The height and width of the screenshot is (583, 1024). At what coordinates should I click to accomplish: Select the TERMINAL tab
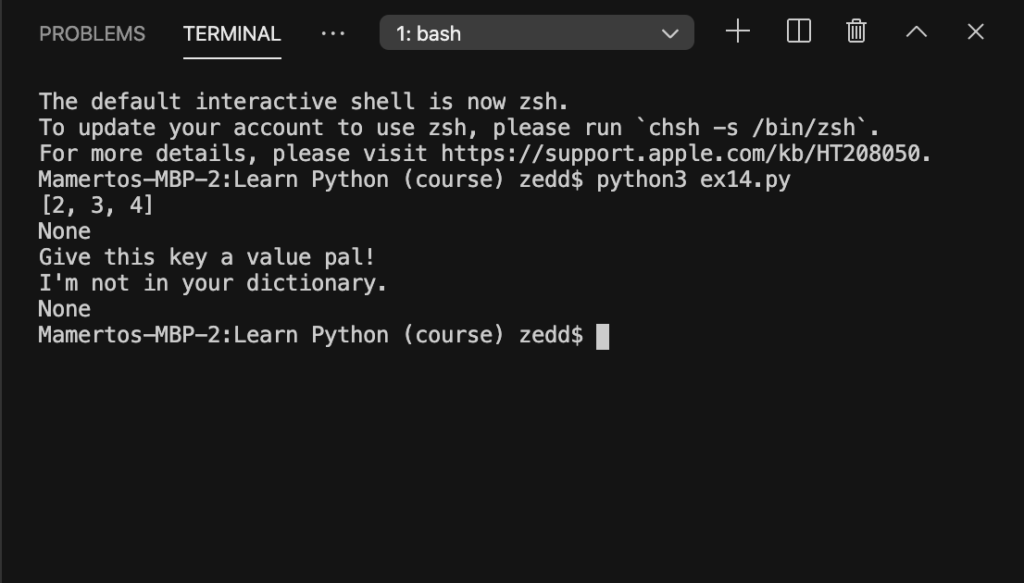pos(232,34)
